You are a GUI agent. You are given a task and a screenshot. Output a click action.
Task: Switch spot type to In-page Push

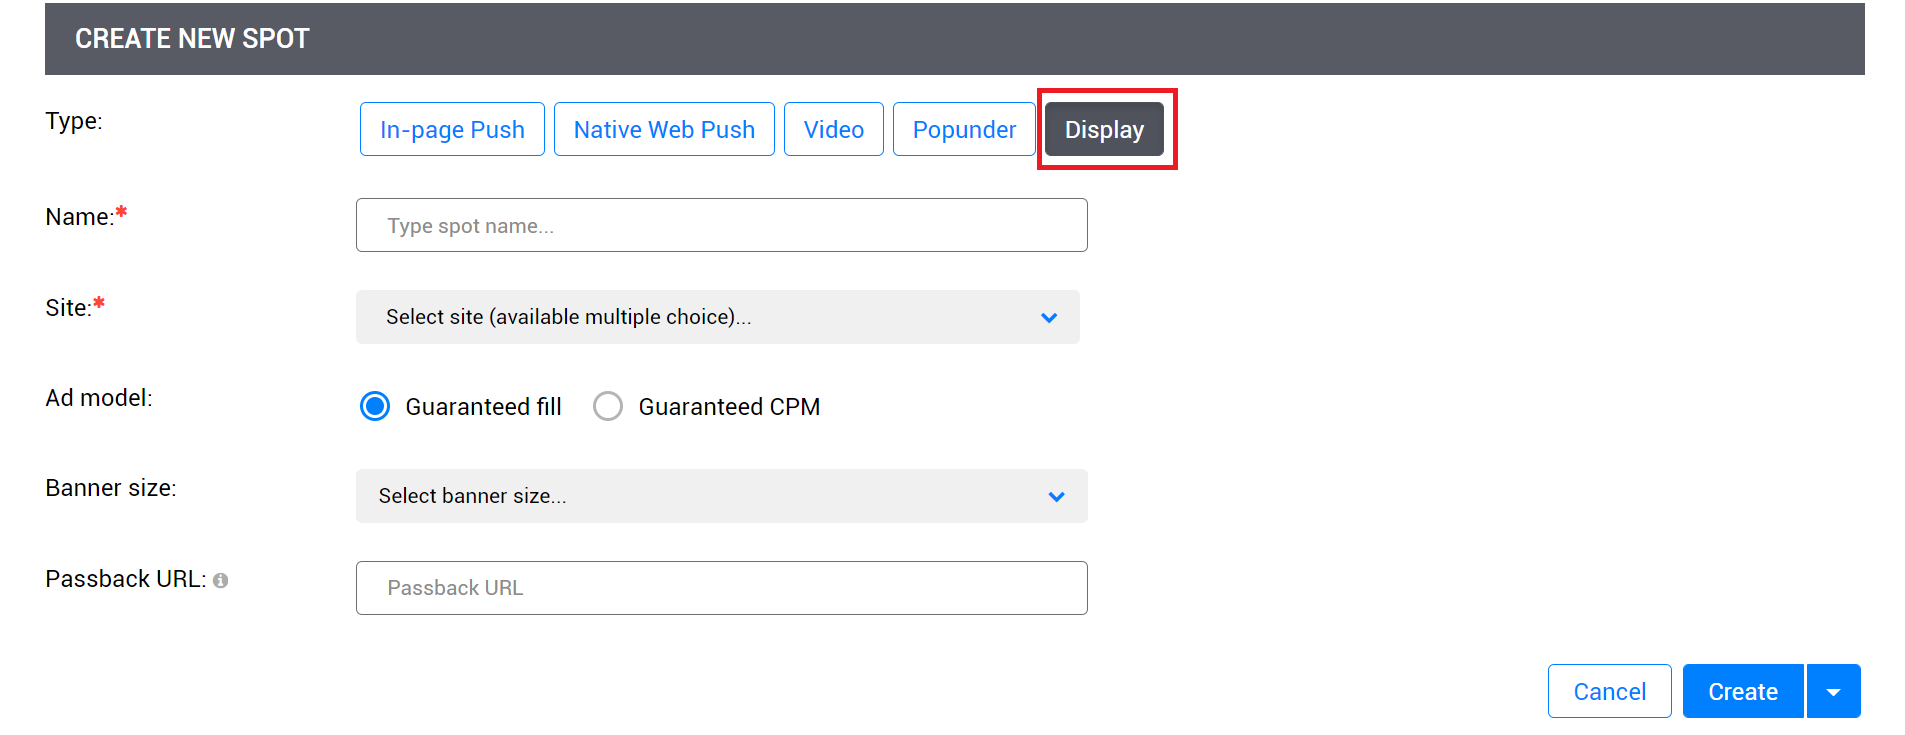[452, 130]
